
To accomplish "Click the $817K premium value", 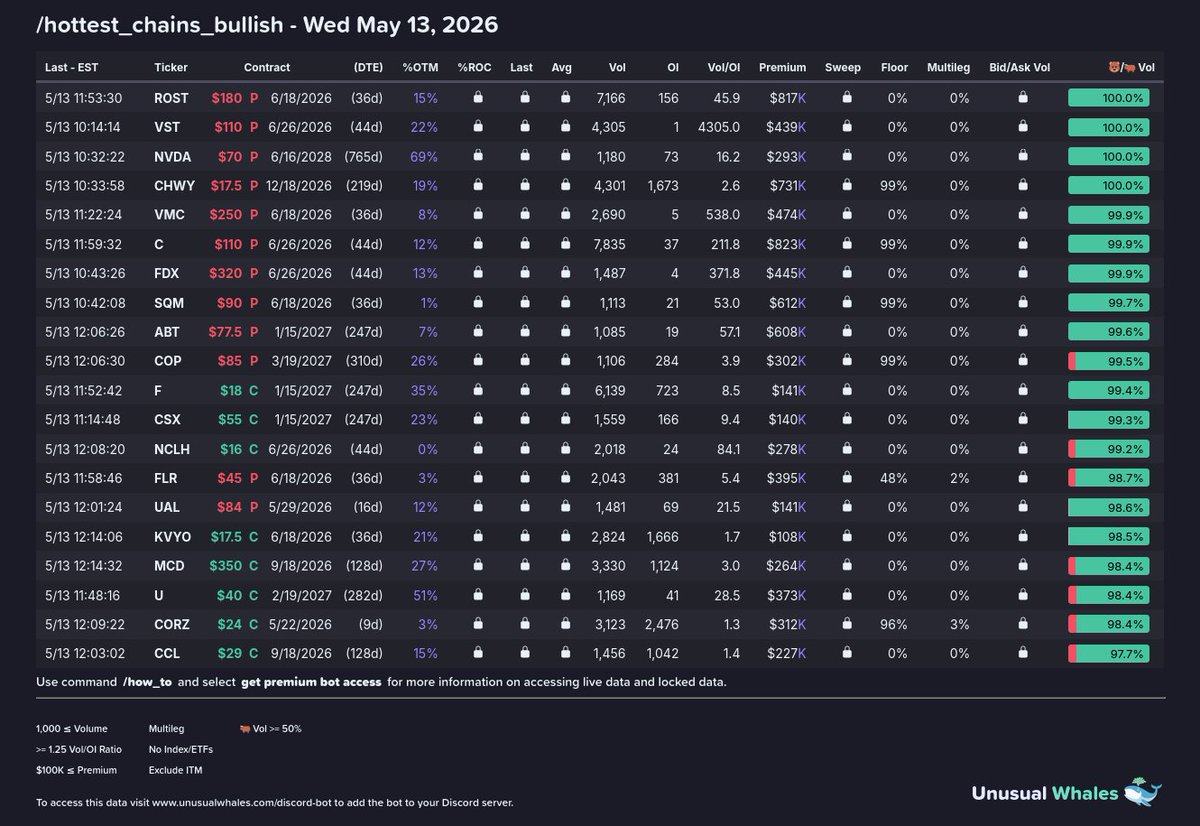I will click(788, 98).
